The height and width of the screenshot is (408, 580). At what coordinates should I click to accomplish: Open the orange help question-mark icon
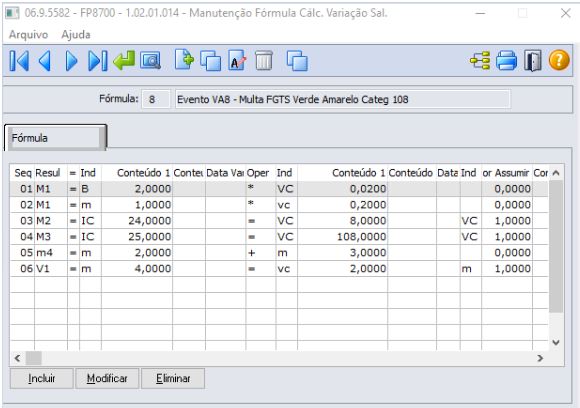click(559, 60)
